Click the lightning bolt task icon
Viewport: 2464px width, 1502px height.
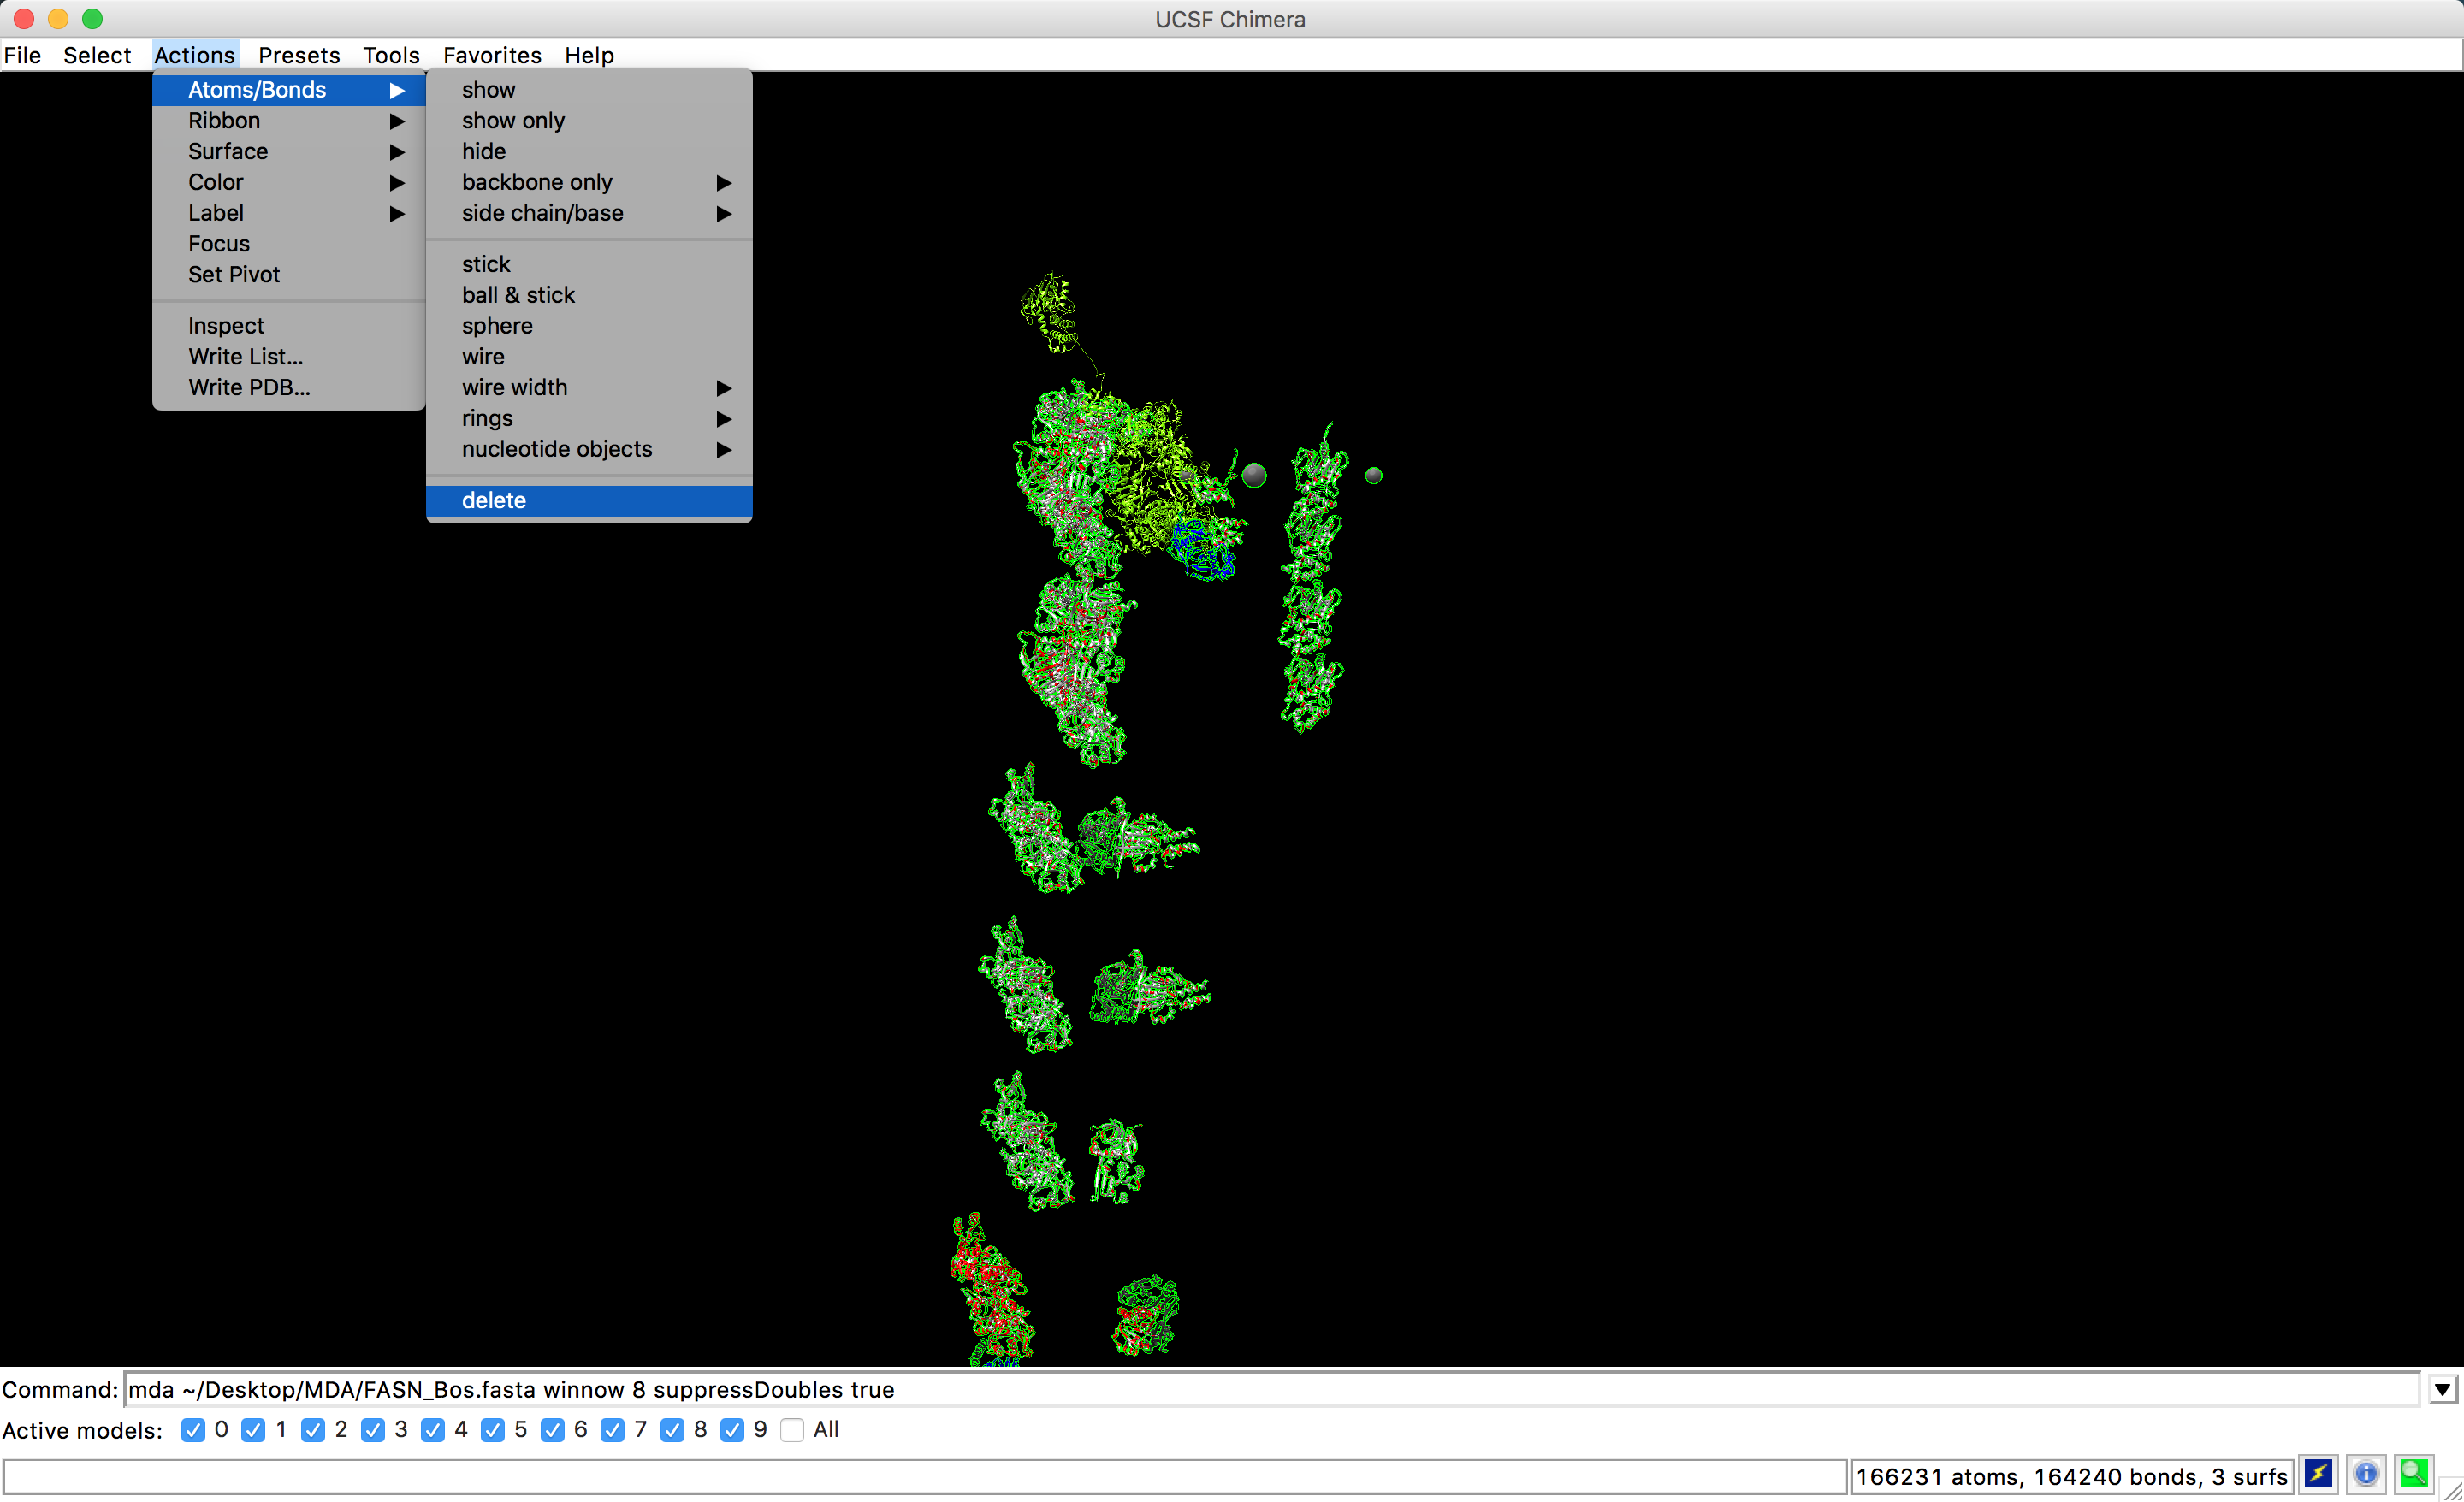point(2318,1474)
